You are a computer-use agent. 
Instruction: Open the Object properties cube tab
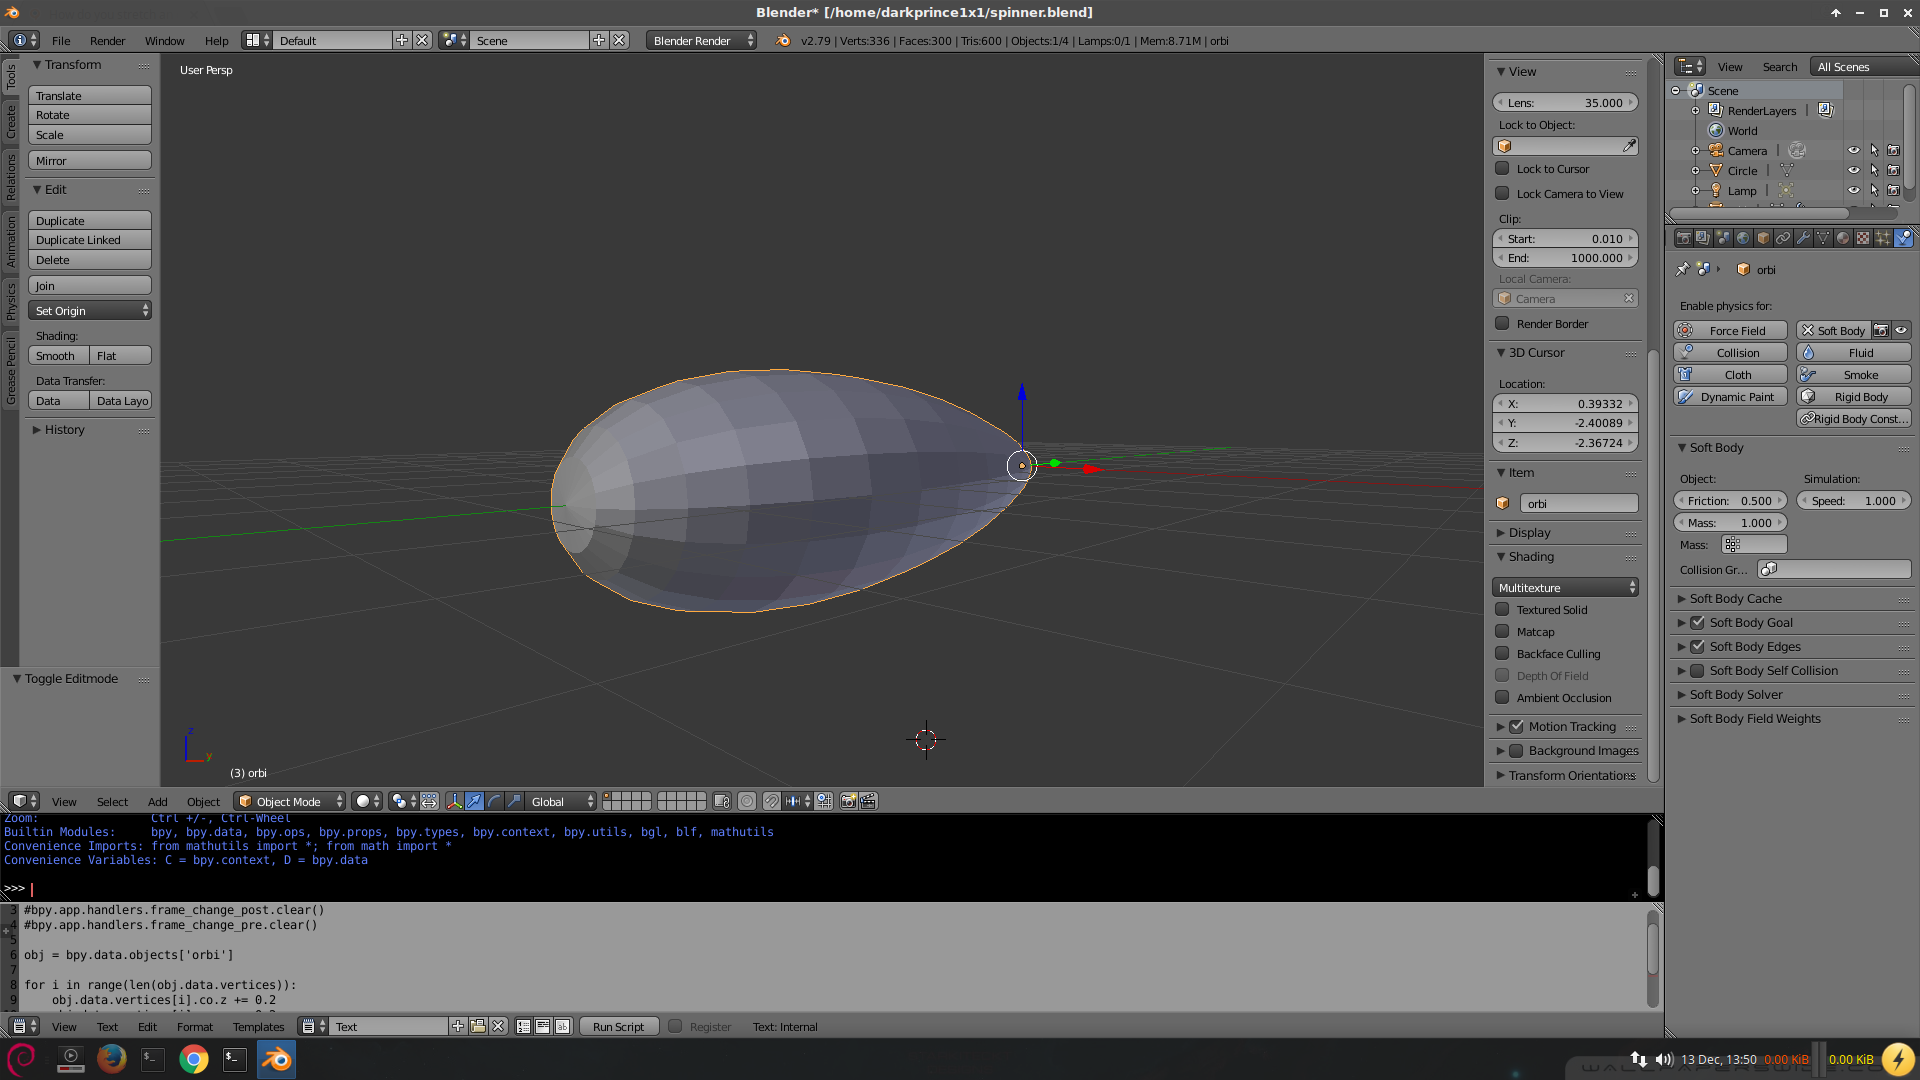pos(1763,238)
